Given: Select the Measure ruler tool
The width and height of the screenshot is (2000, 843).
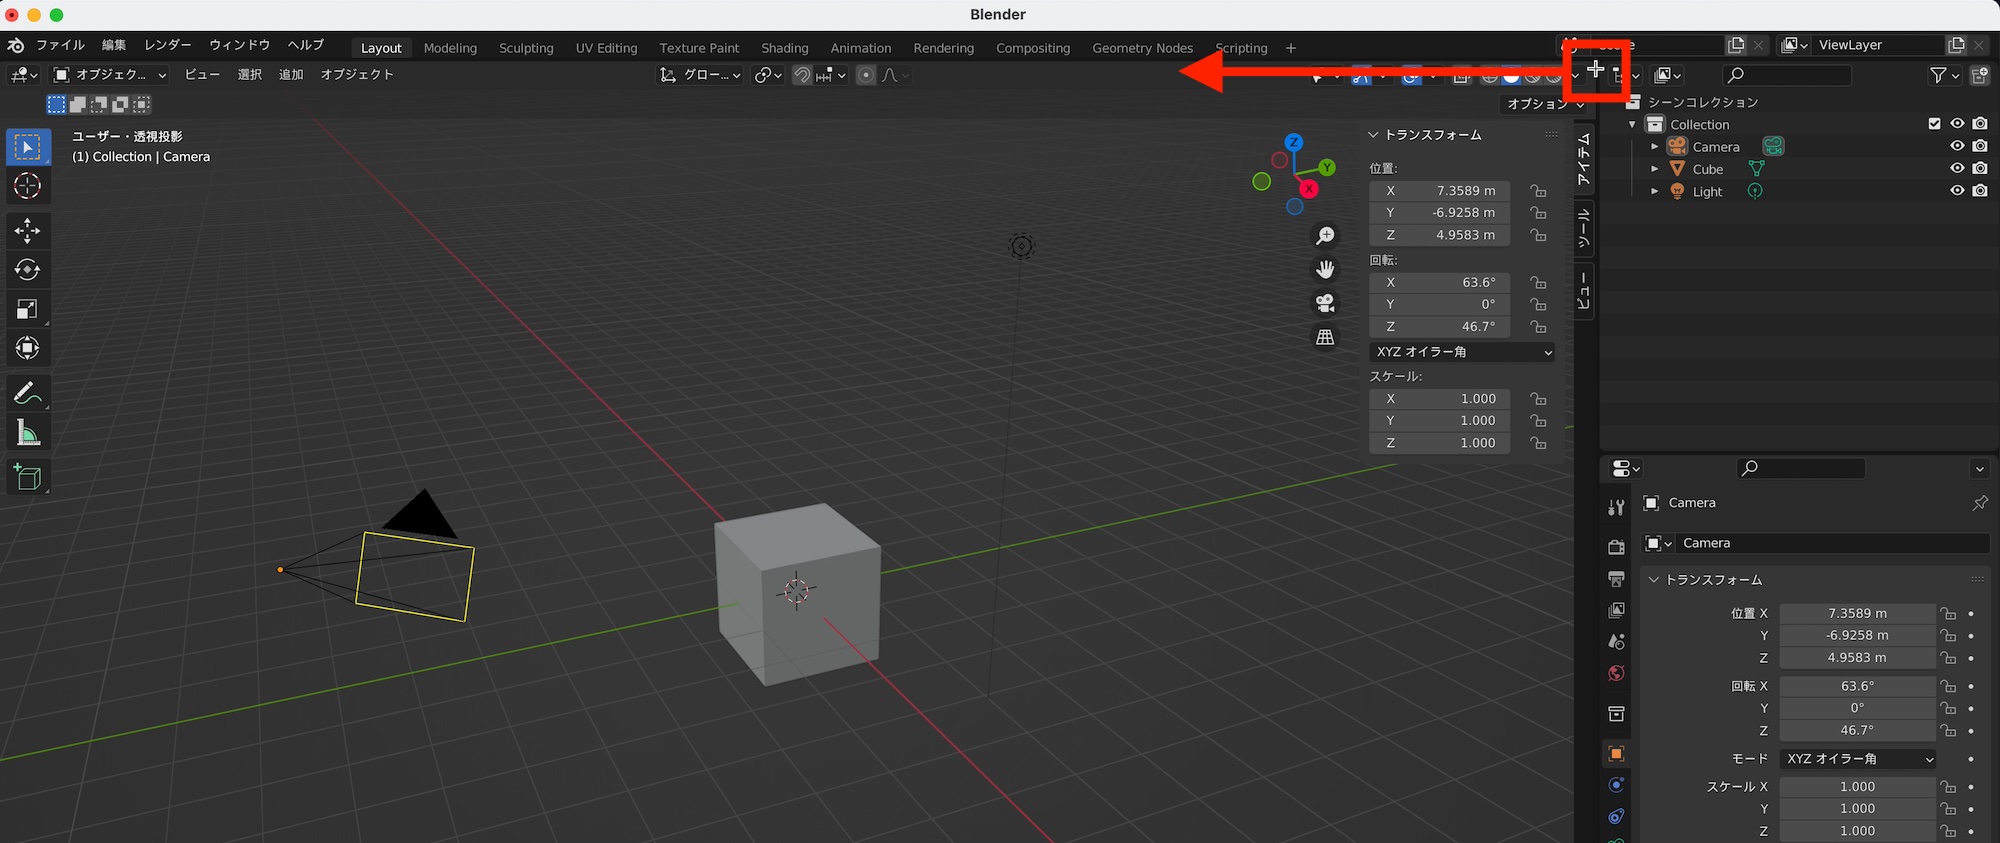Looking at the screenshot, I should 27,433.
